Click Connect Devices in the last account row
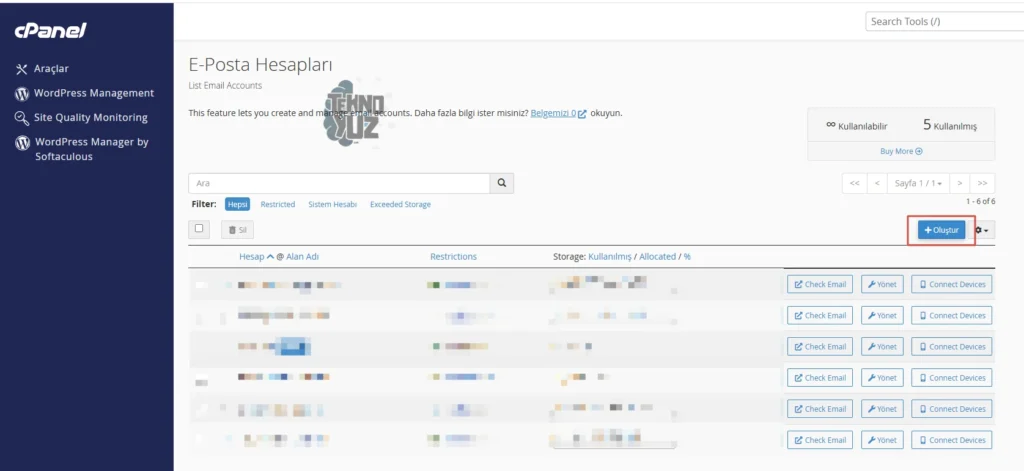Screen dimensions: 1024x471 952,440
